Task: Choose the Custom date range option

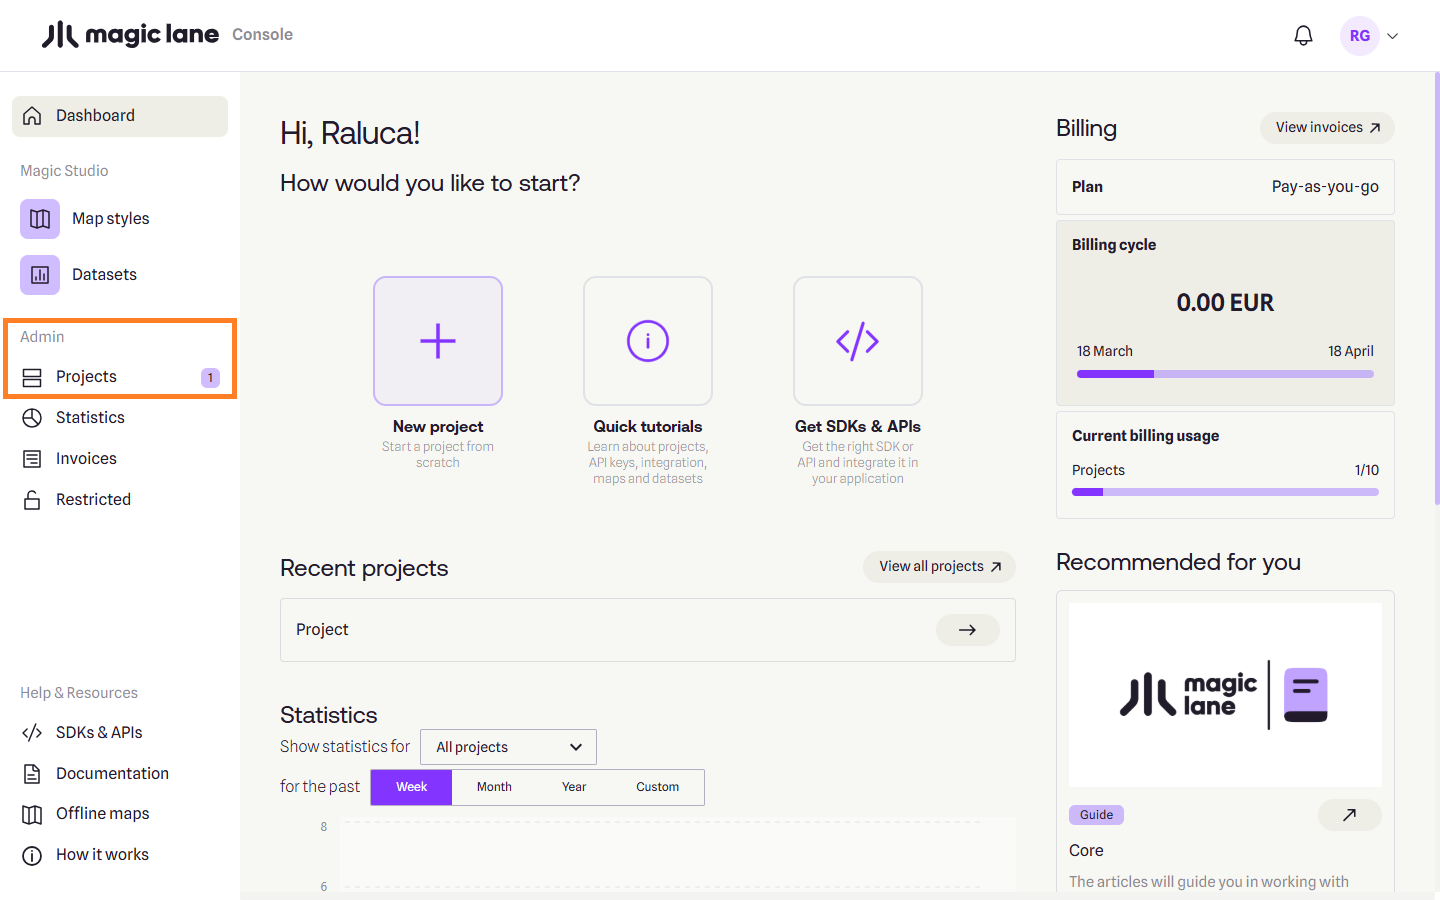Action: point(657,787)
